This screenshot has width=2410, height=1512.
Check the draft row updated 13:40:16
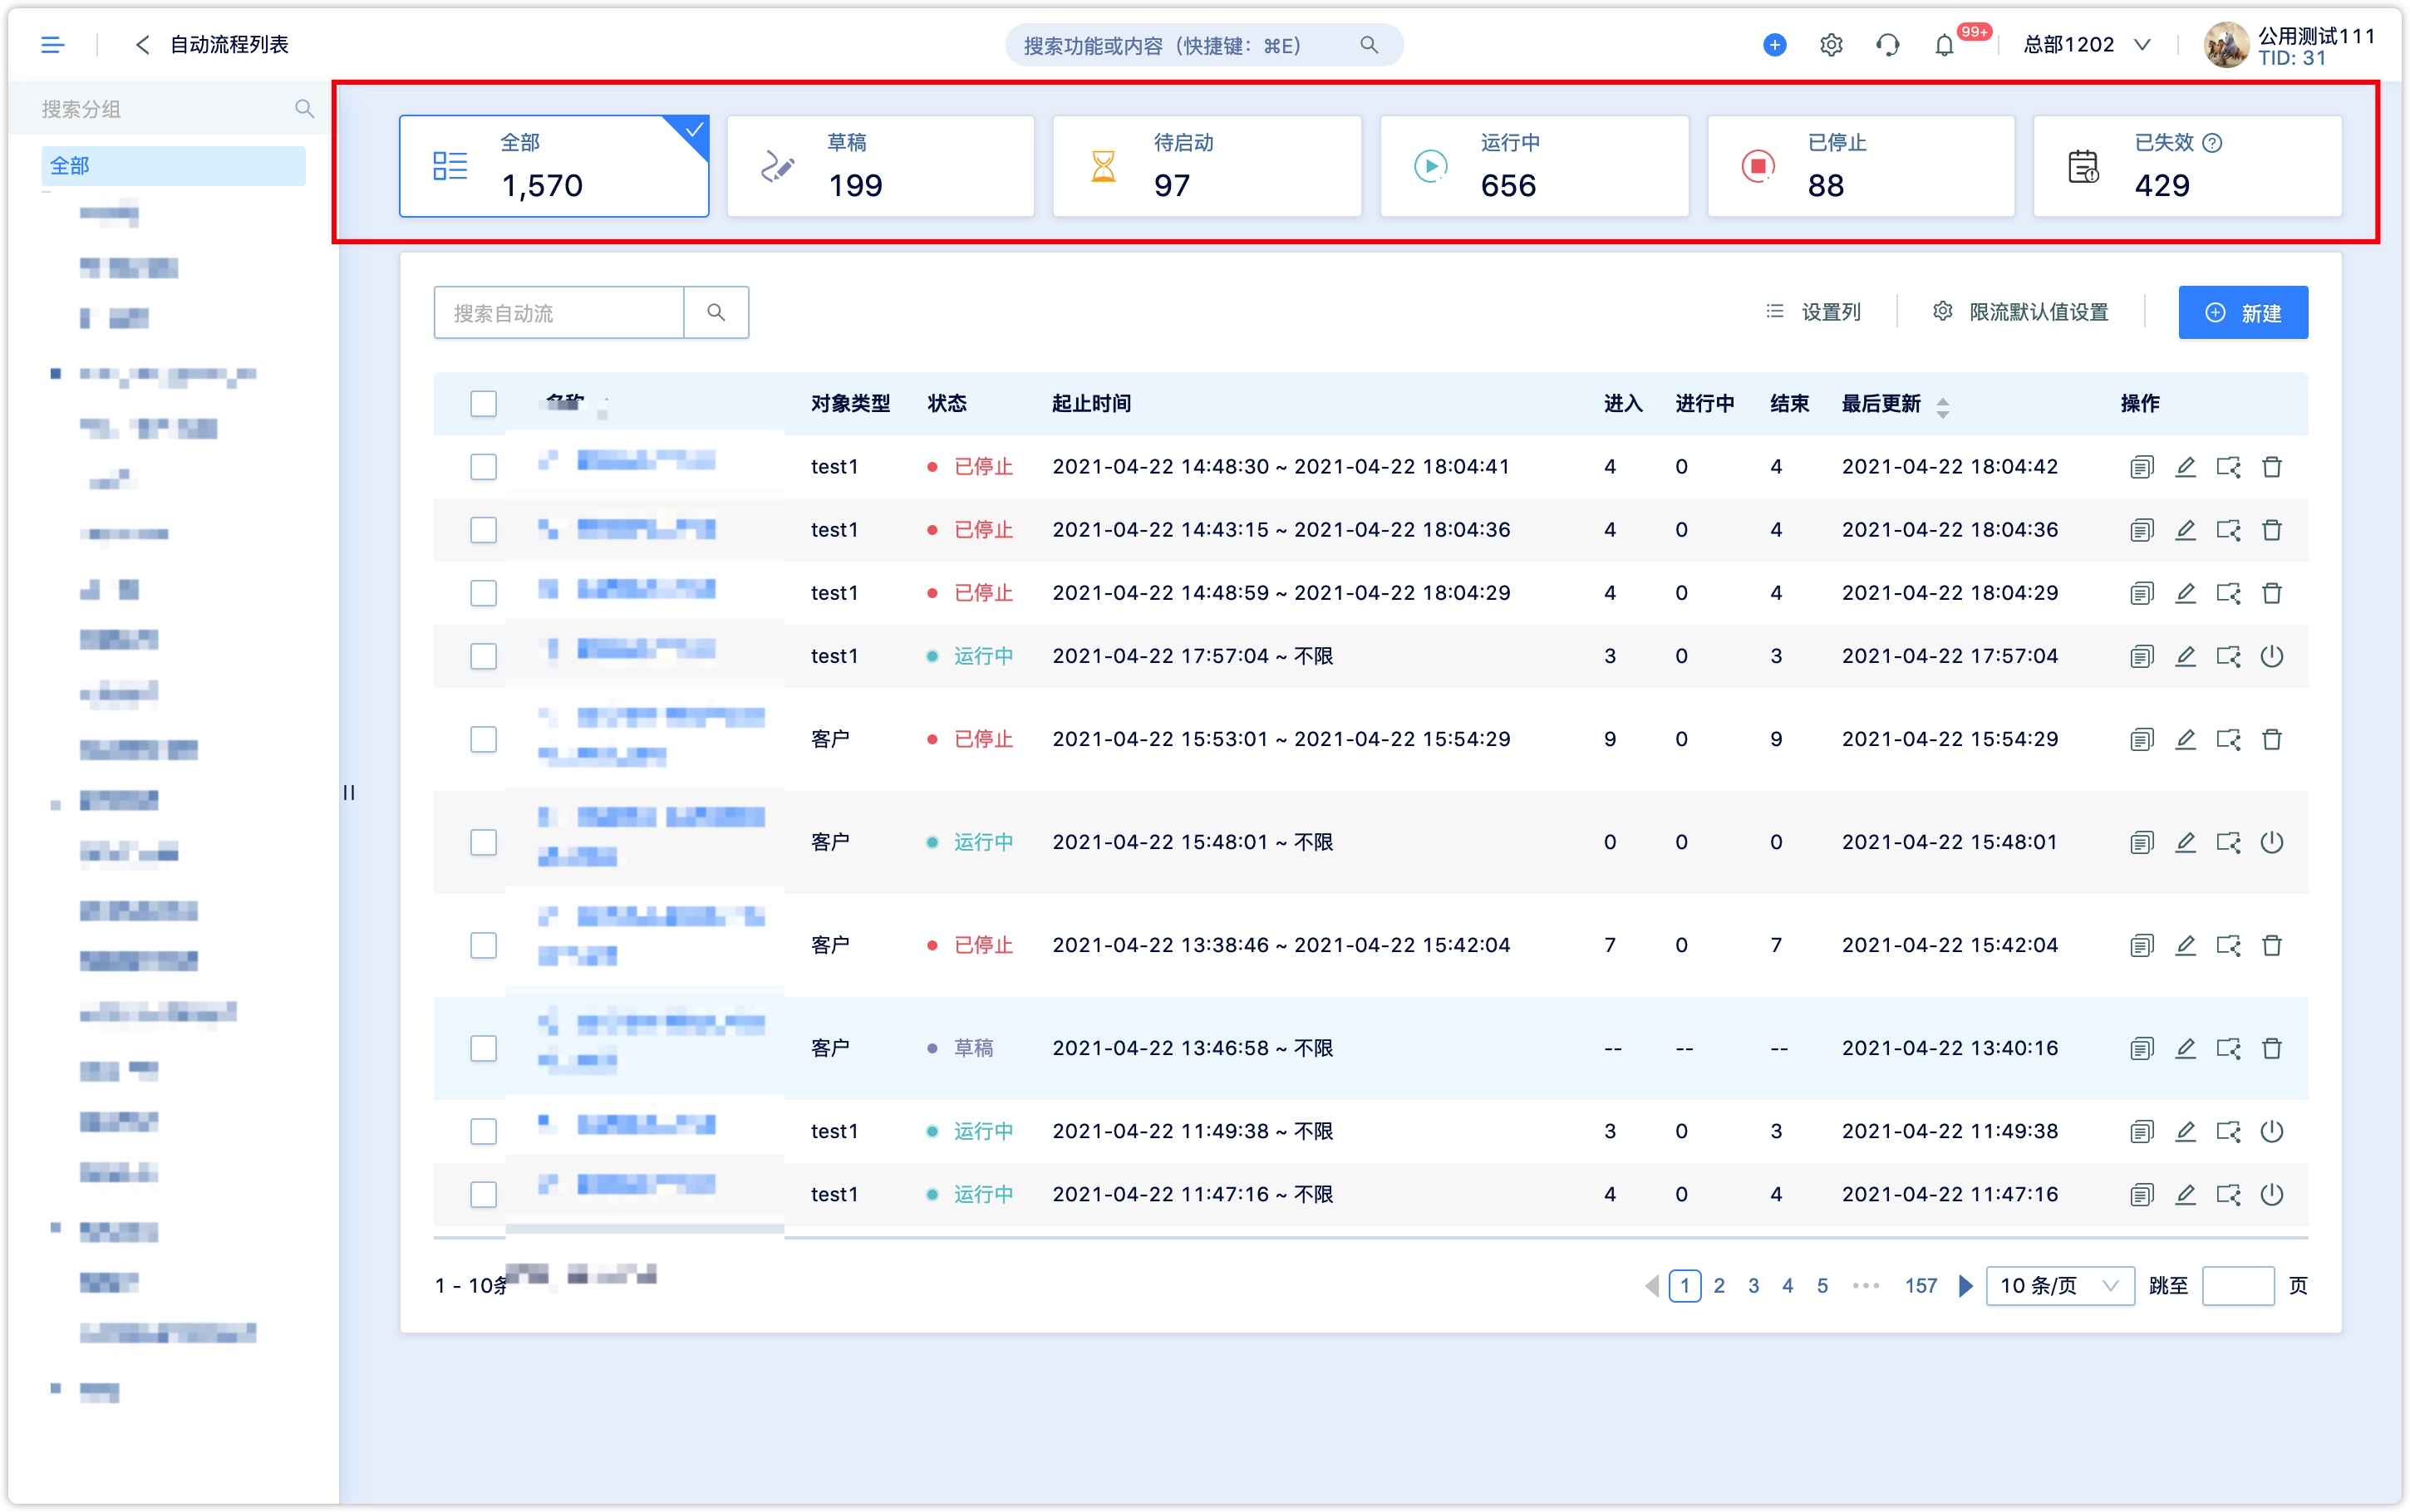coord(483,1048)
